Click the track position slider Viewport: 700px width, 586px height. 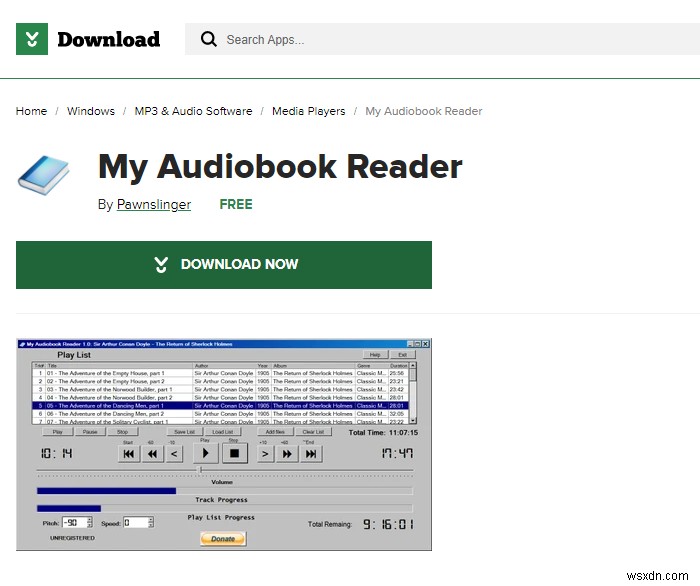(x=225, y=470)
